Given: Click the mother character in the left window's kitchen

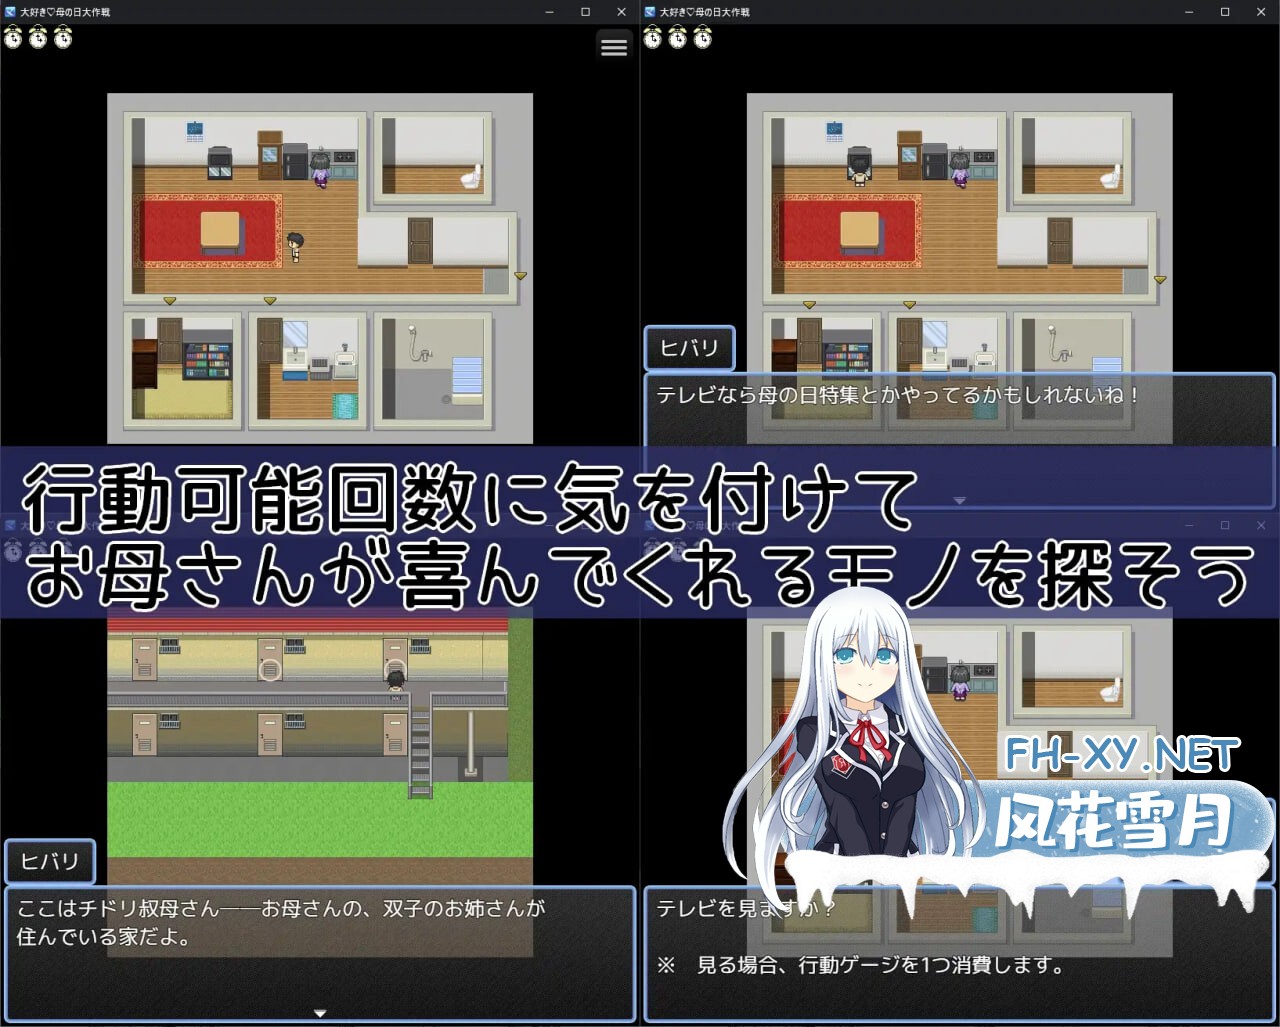Looking at the screenshot, I should [320, 169].
